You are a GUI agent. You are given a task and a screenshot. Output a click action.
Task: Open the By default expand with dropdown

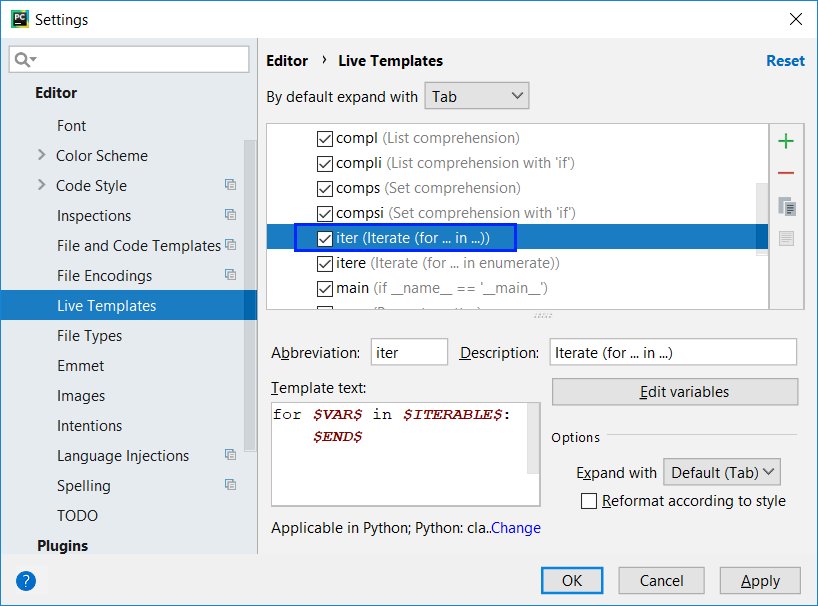pyautogui.click(x=477, y=96)
